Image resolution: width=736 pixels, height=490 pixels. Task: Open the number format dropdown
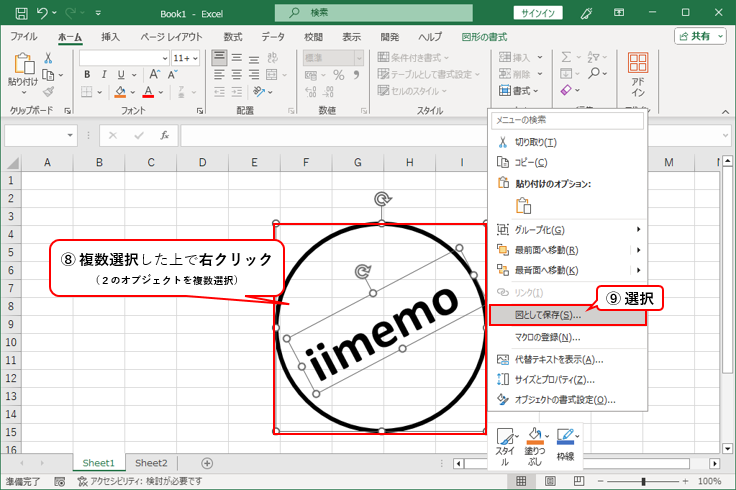[x=359, y=58]
